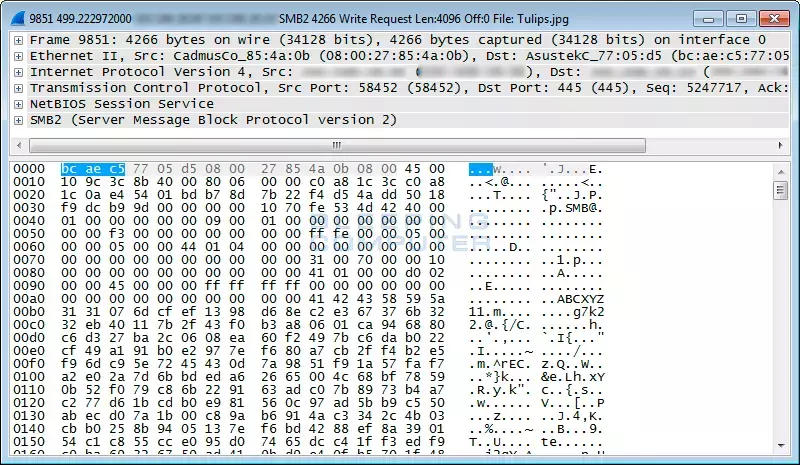Select the 'NetBIOS Session Service' text
800x465 pixels.
point(121,104)
